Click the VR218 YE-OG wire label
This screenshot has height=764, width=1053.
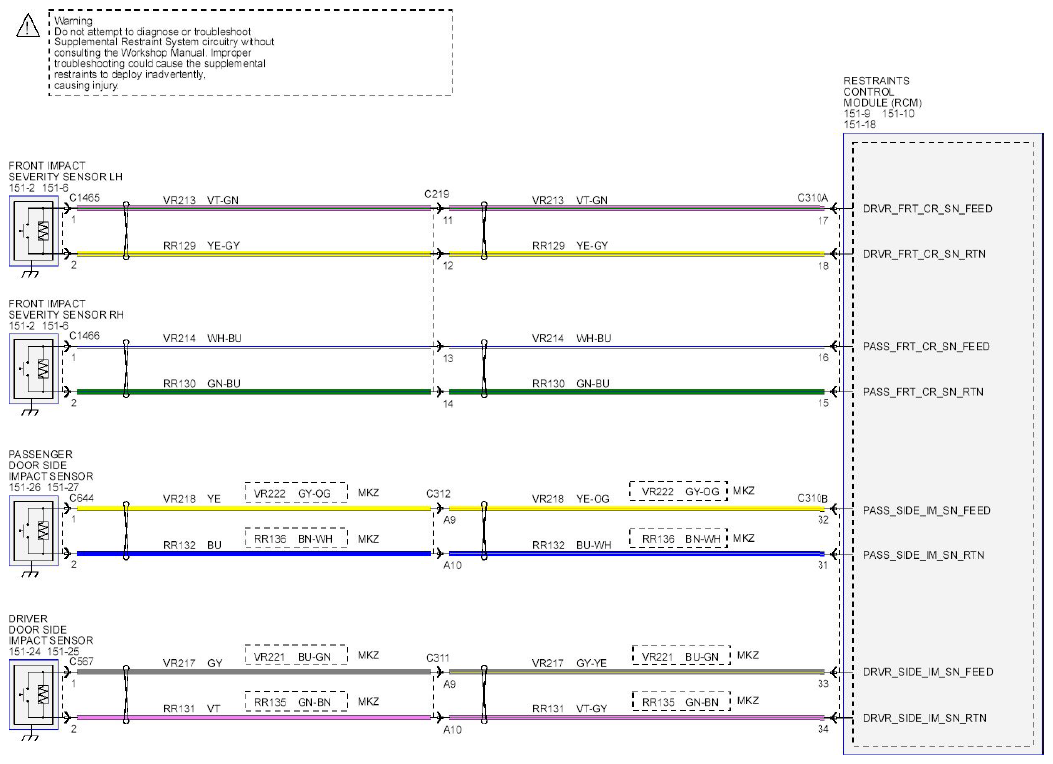(571, 499)
